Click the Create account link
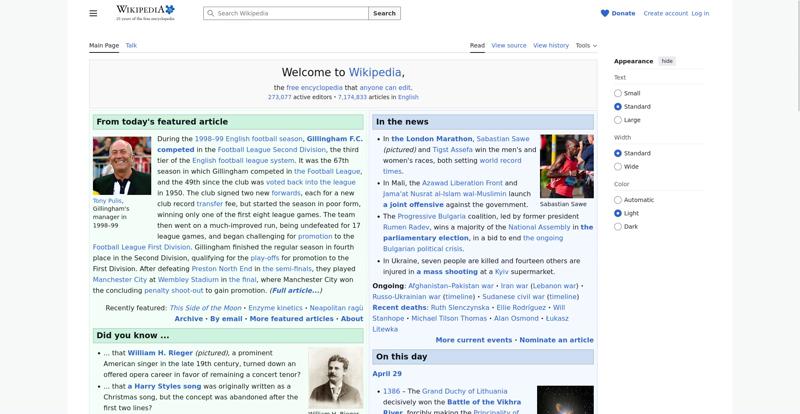This screenshot has width=800, height=414. (665, 13)
